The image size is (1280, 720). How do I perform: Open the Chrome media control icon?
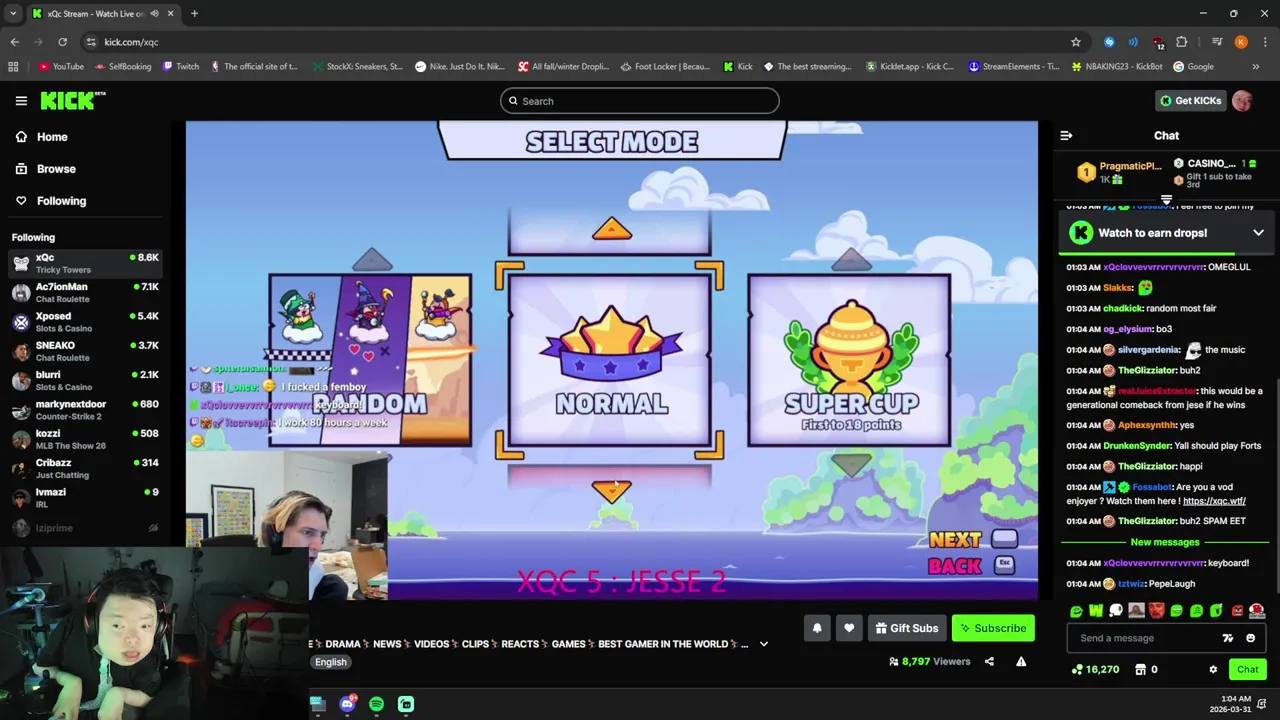coord(1216,42)
